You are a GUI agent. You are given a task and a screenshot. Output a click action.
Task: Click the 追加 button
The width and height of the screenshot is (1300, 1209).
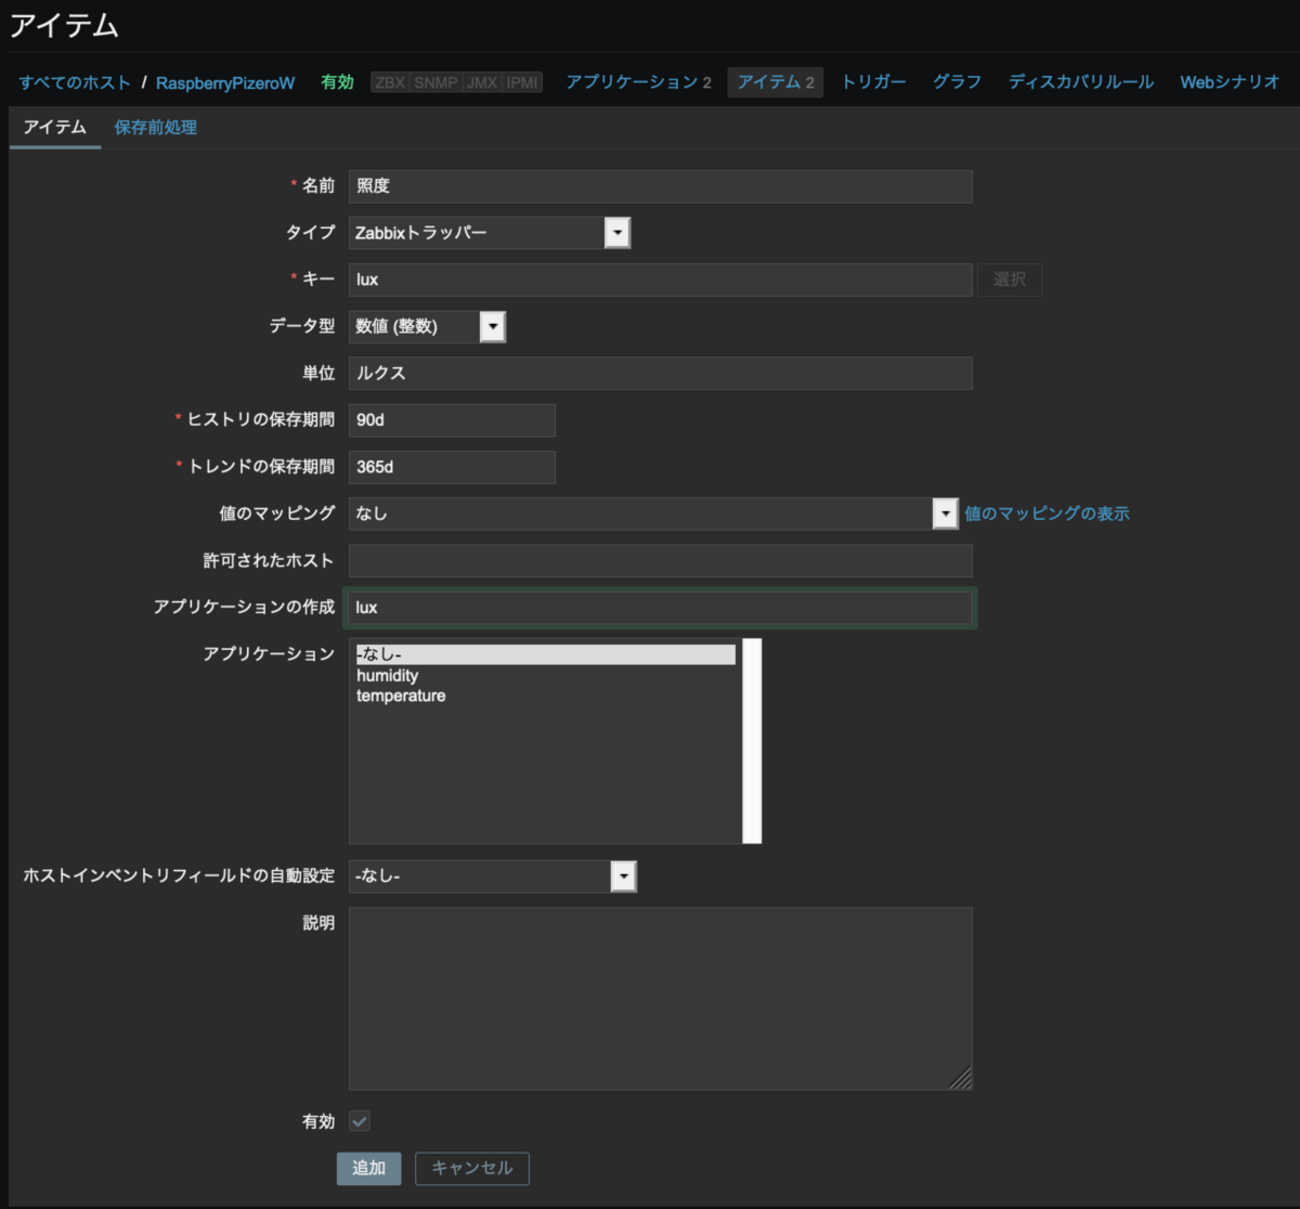369,1168
